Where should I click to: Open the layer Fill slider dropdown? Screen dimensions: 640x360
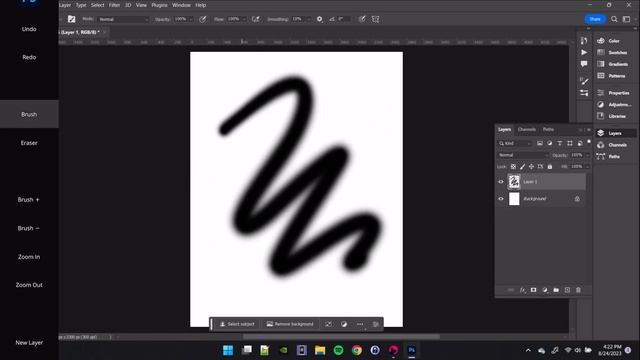coord(588,167)
